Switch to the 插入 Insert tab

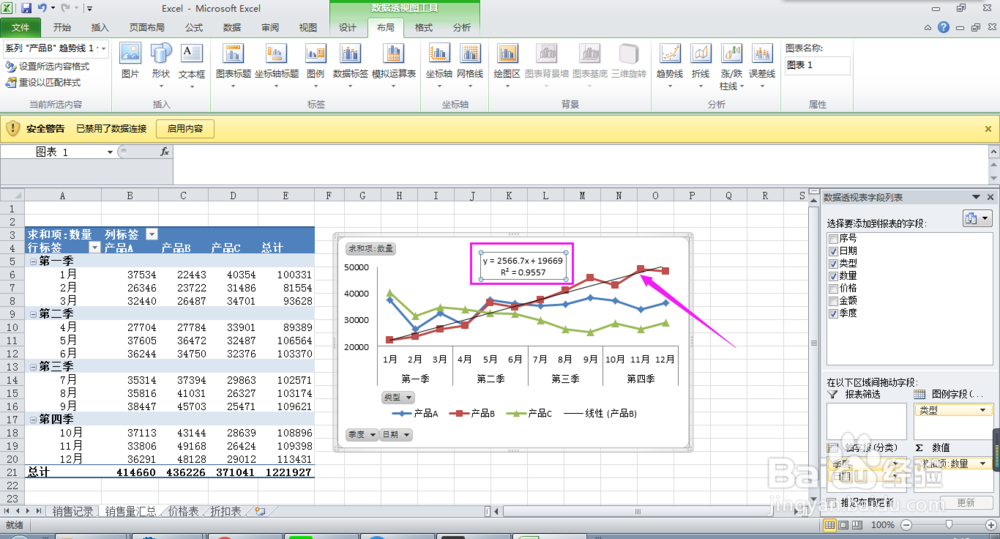(100, 27)
